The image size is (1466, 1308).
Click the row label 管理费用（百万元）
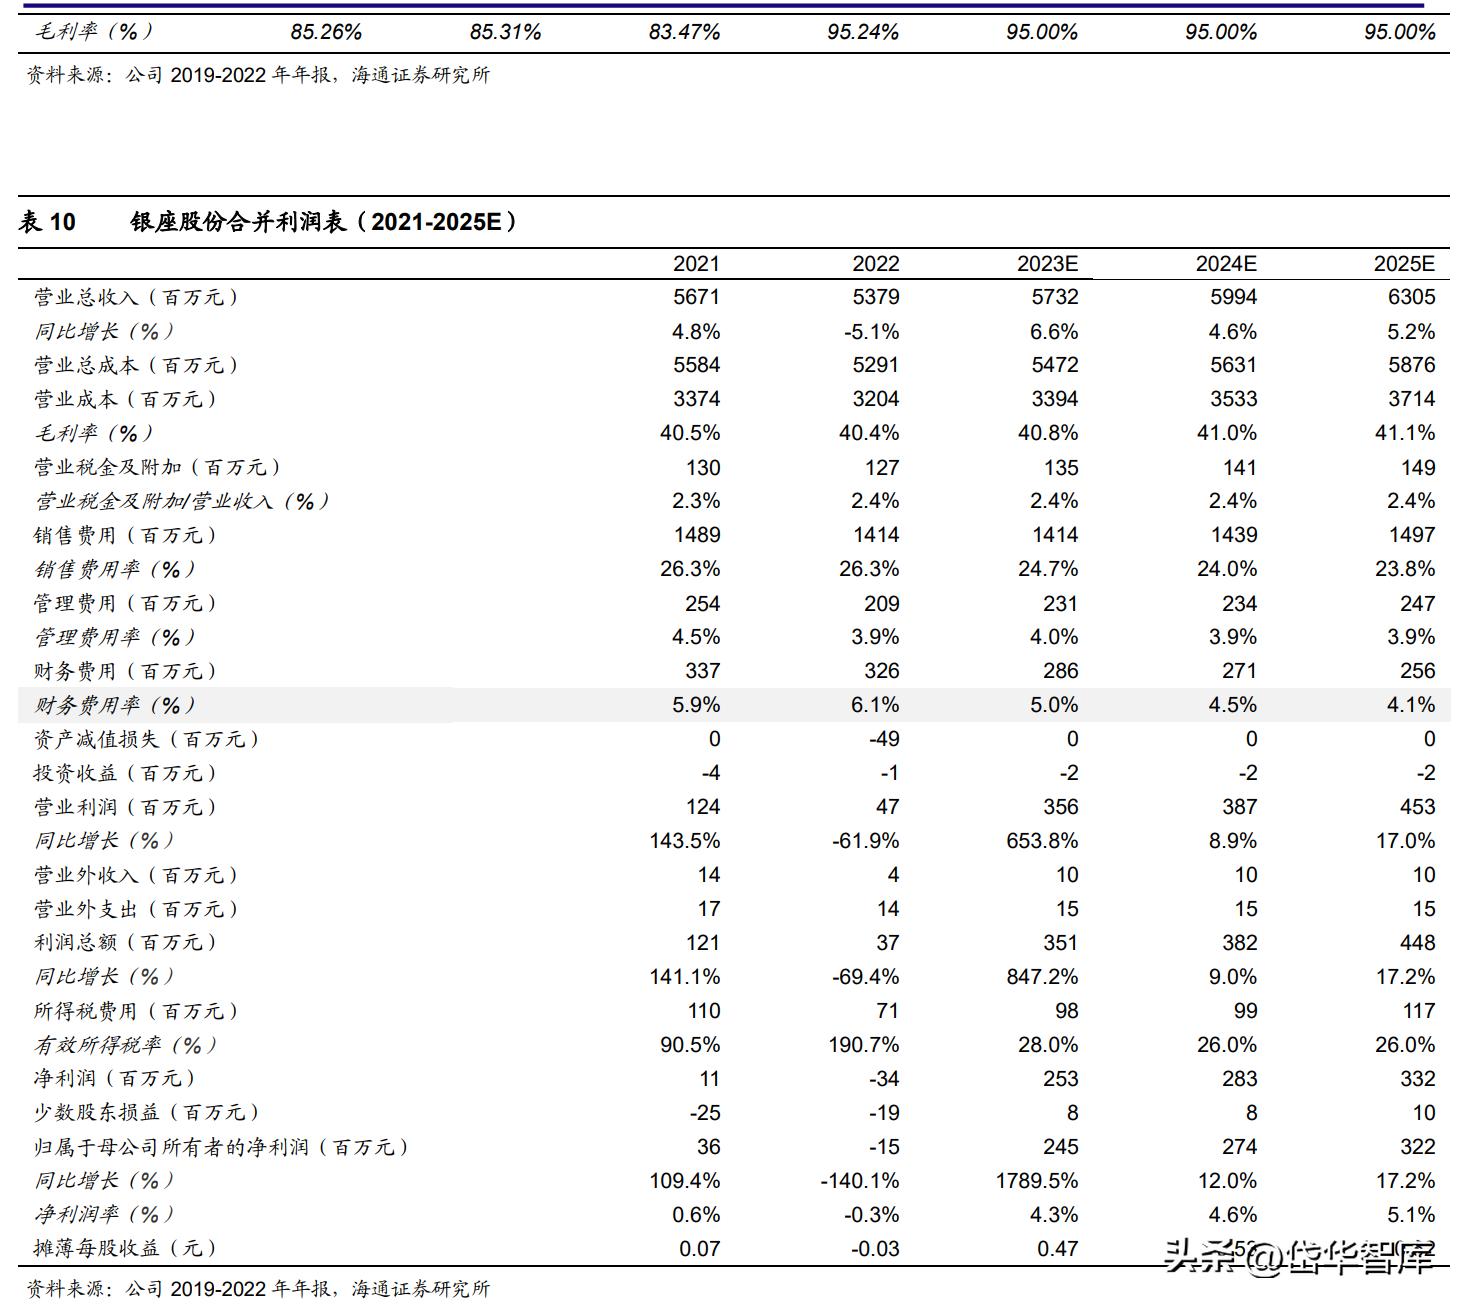pyautogui.click(x=126, y=603)
